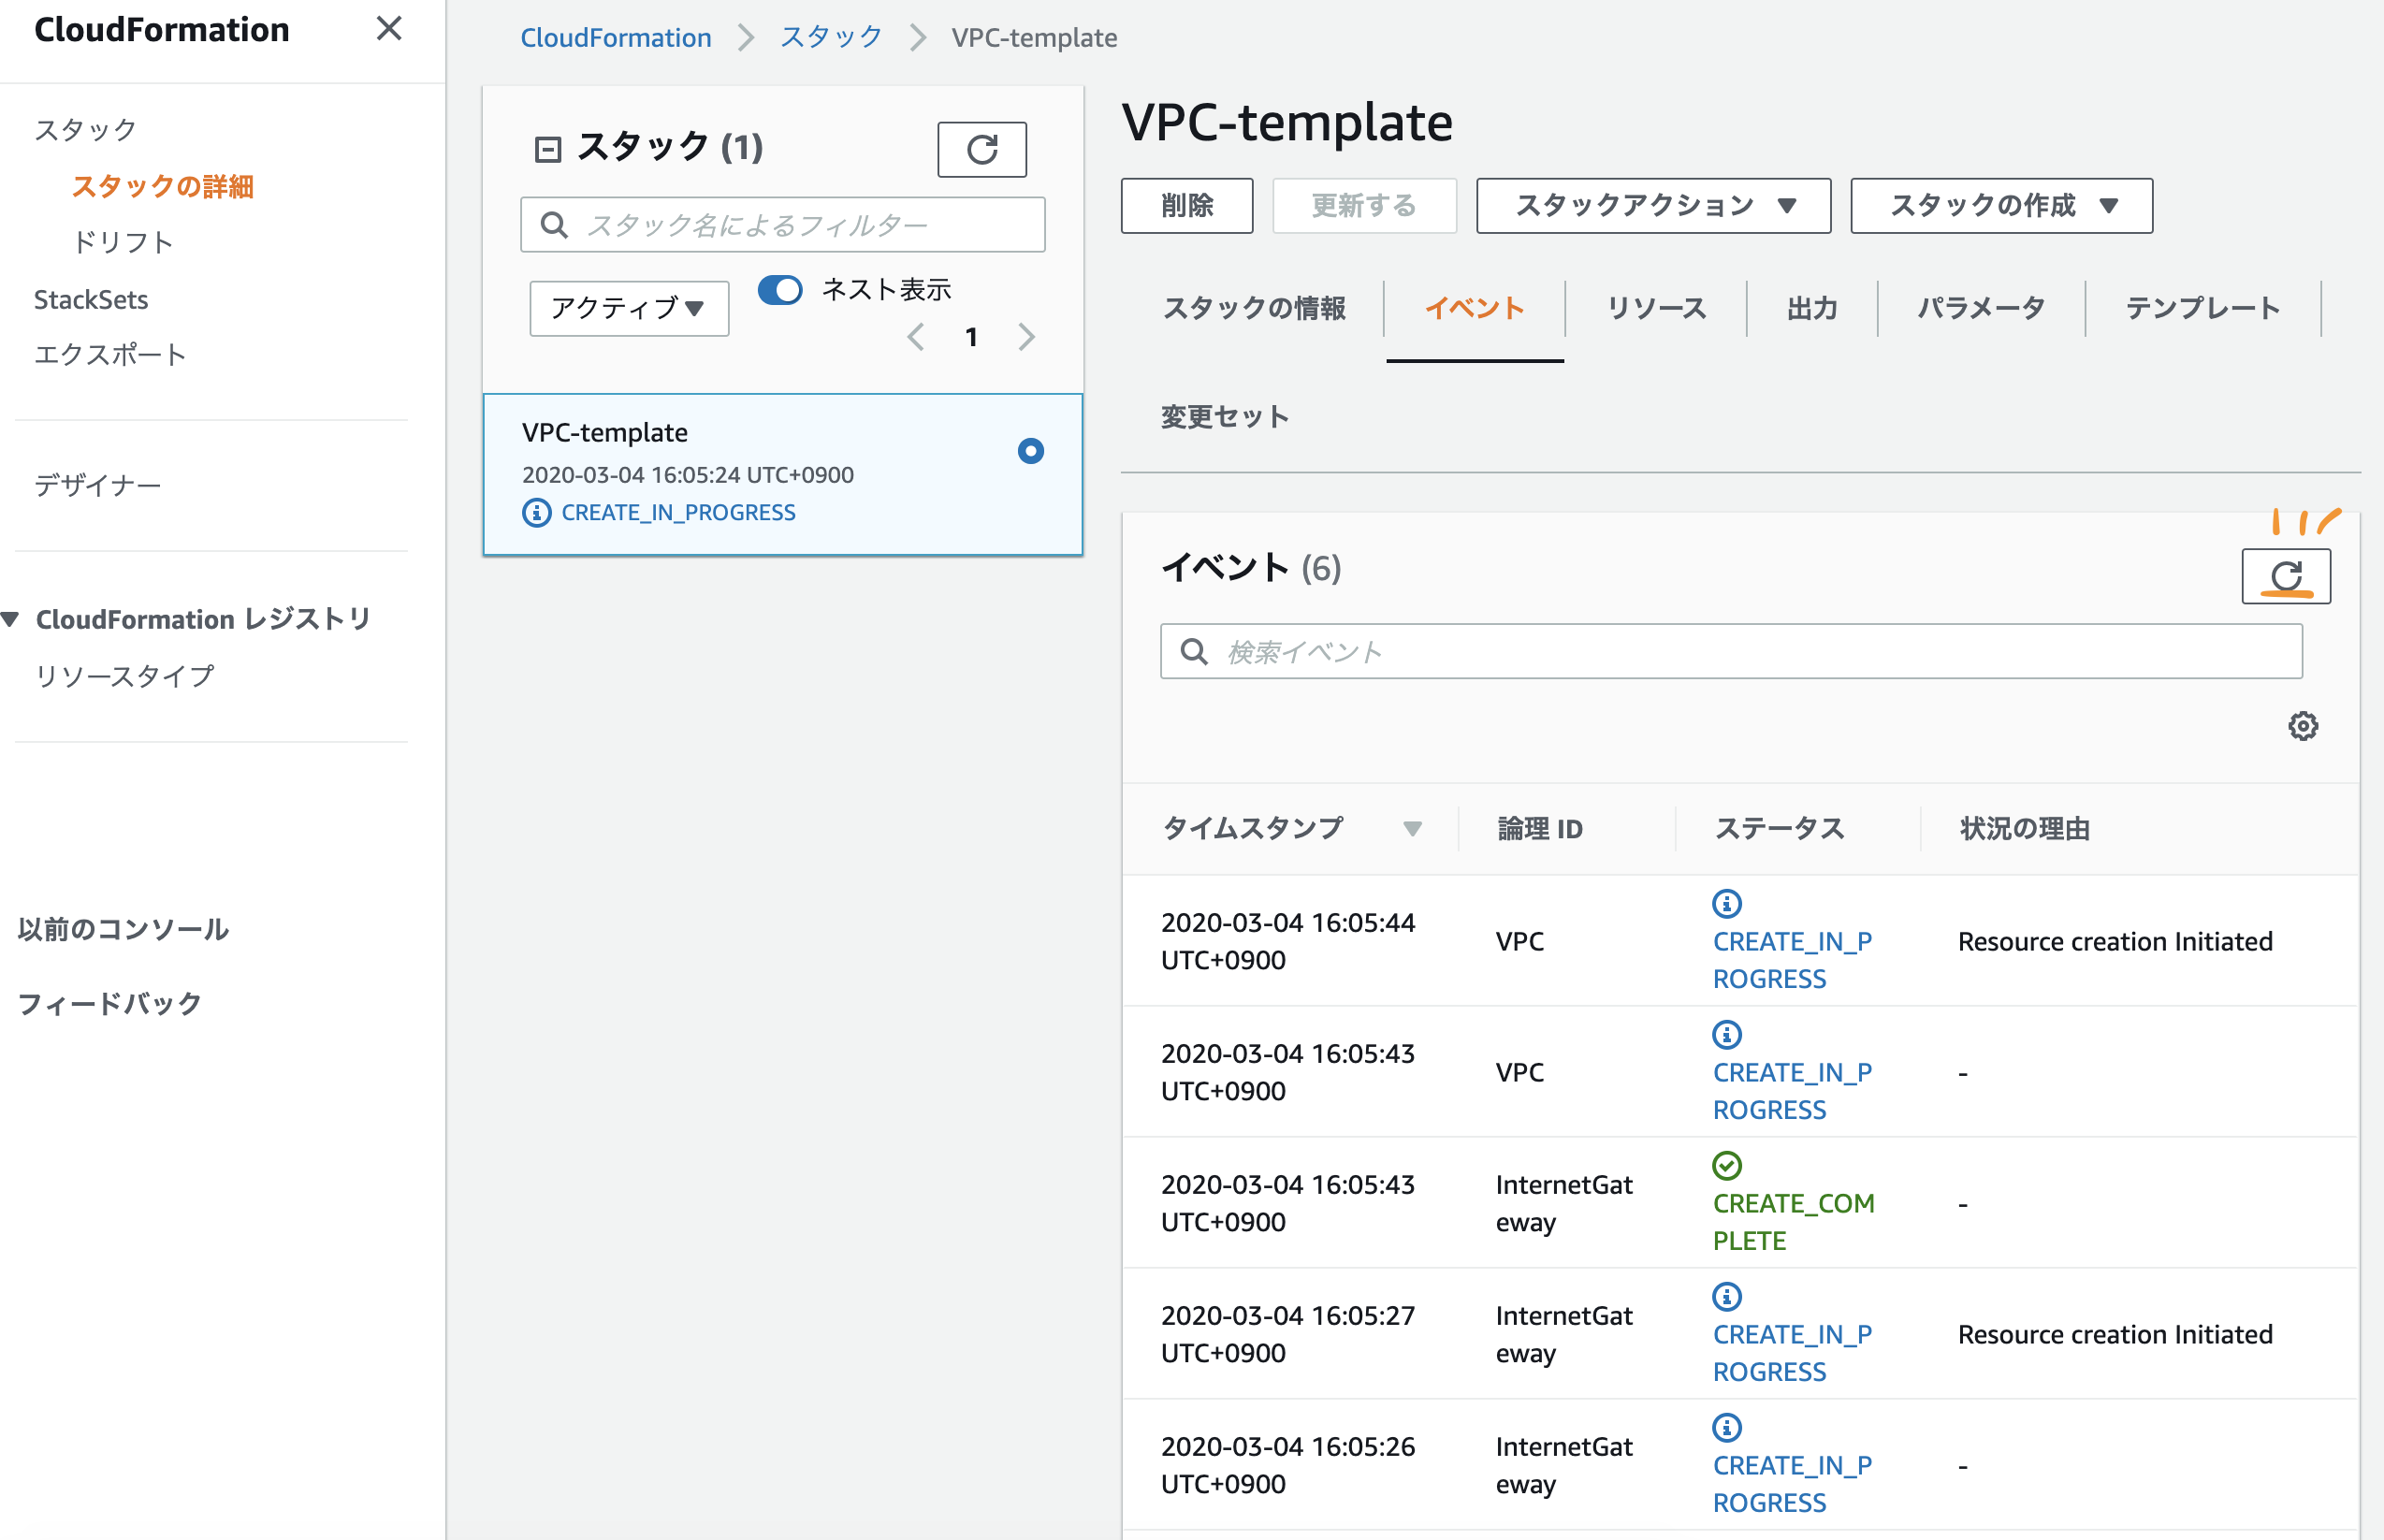
Task: Click the logical ID column header
Action: coord(1540,829)
